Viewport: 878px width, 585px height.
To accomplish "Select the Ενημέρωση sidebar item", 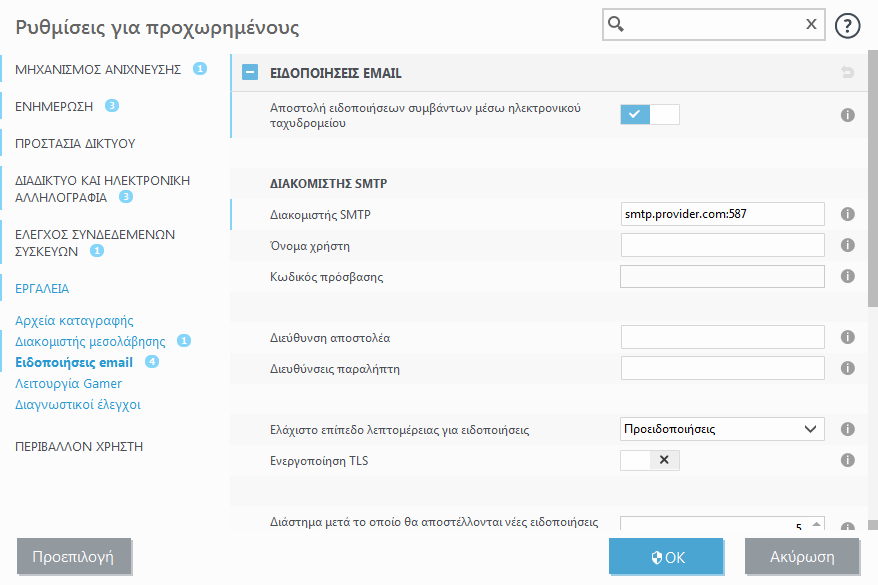I will tap(54, 105).
